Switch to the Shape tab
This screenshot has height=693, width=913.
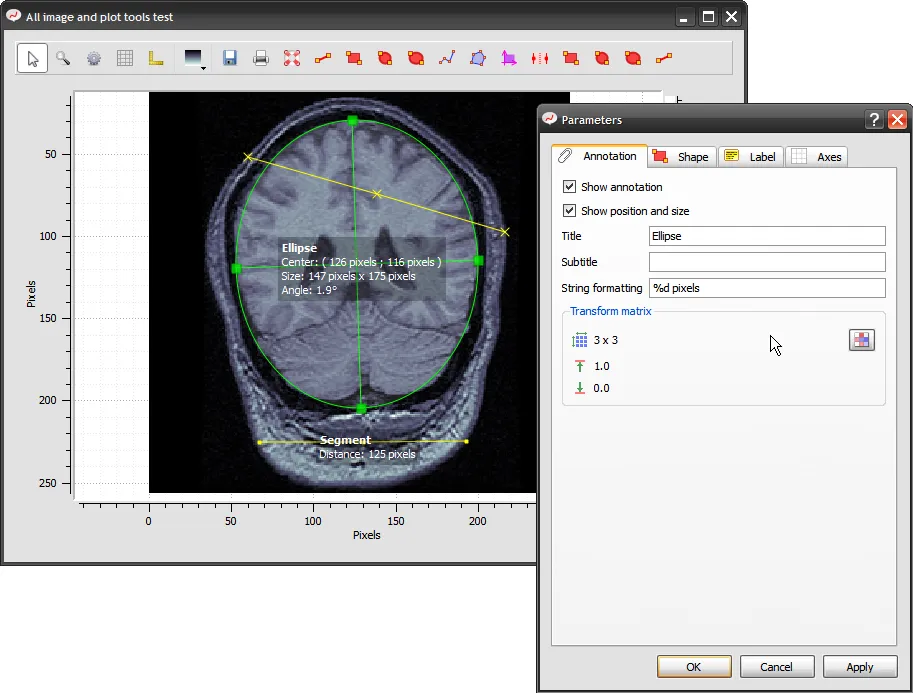681,156
